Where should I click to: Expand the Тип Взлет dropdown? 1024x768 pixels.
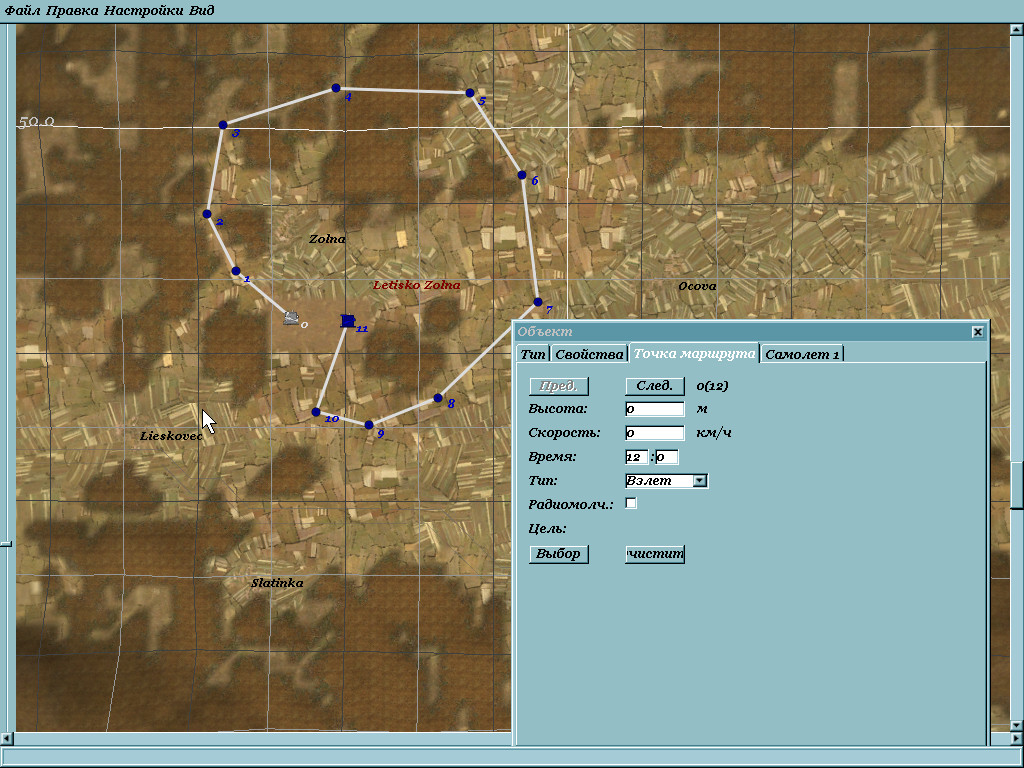click(699, 481)
